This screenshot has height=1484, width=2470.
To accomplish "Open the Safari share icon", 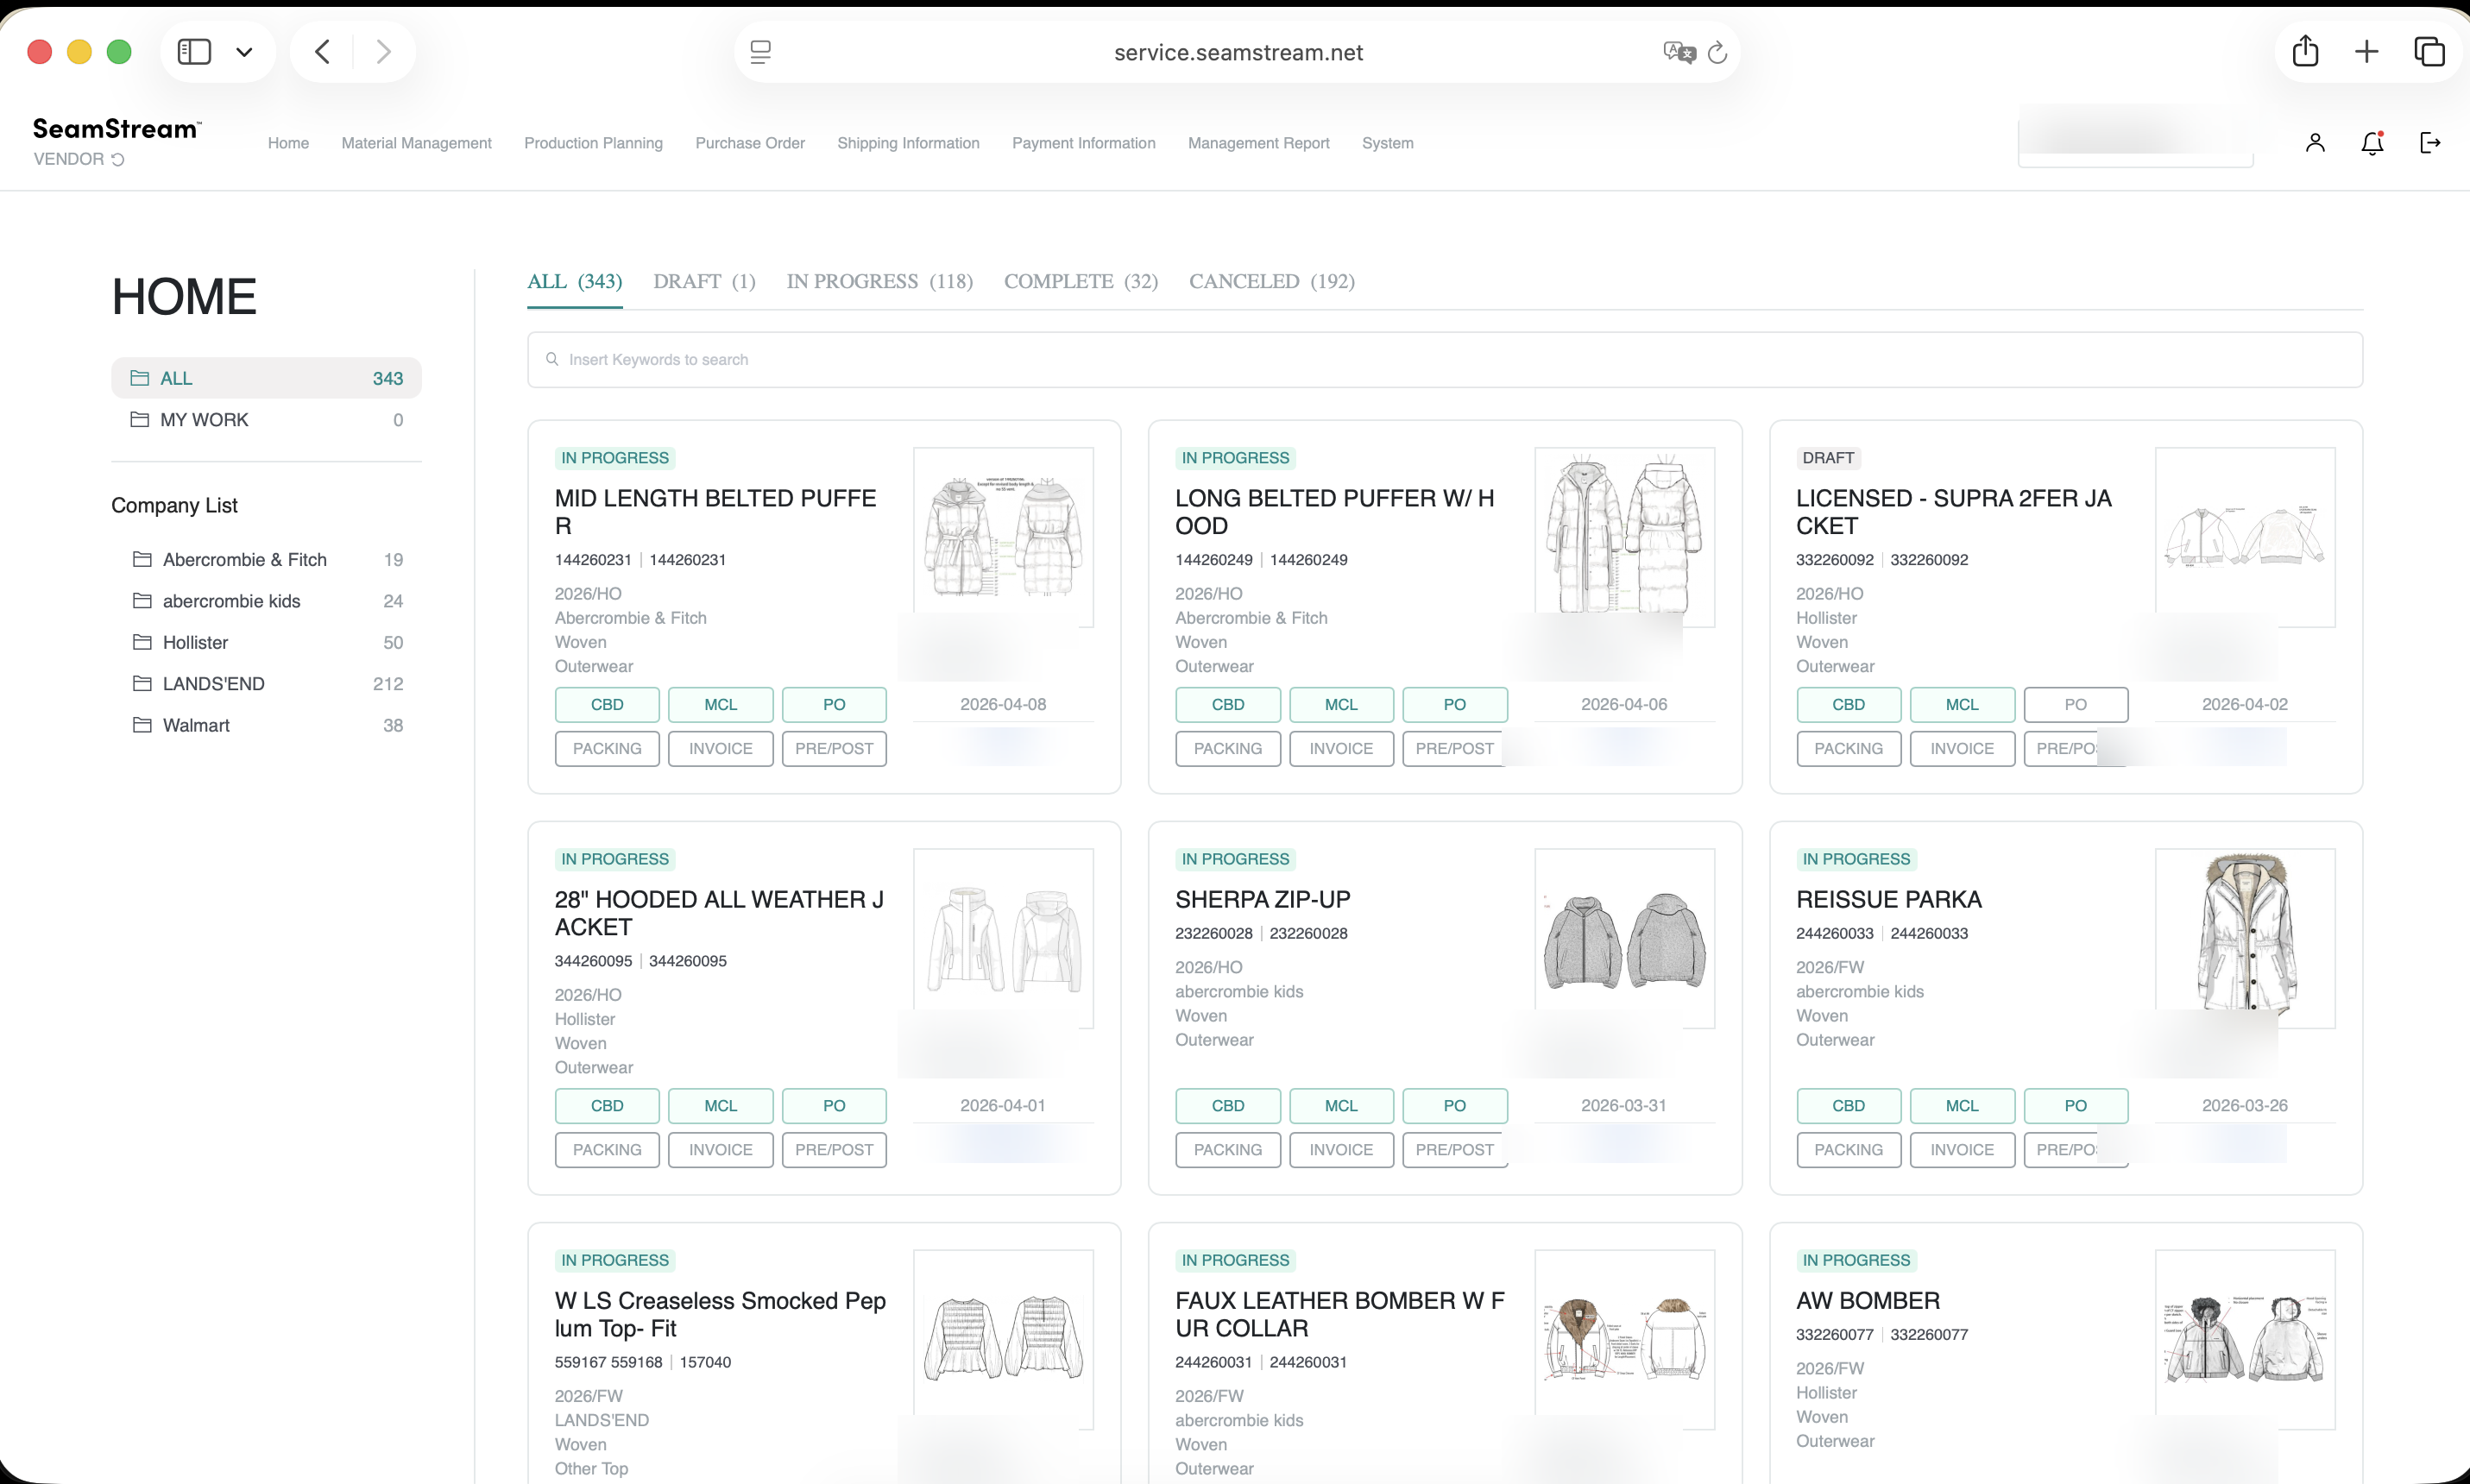I will (x=2306, y=51).
